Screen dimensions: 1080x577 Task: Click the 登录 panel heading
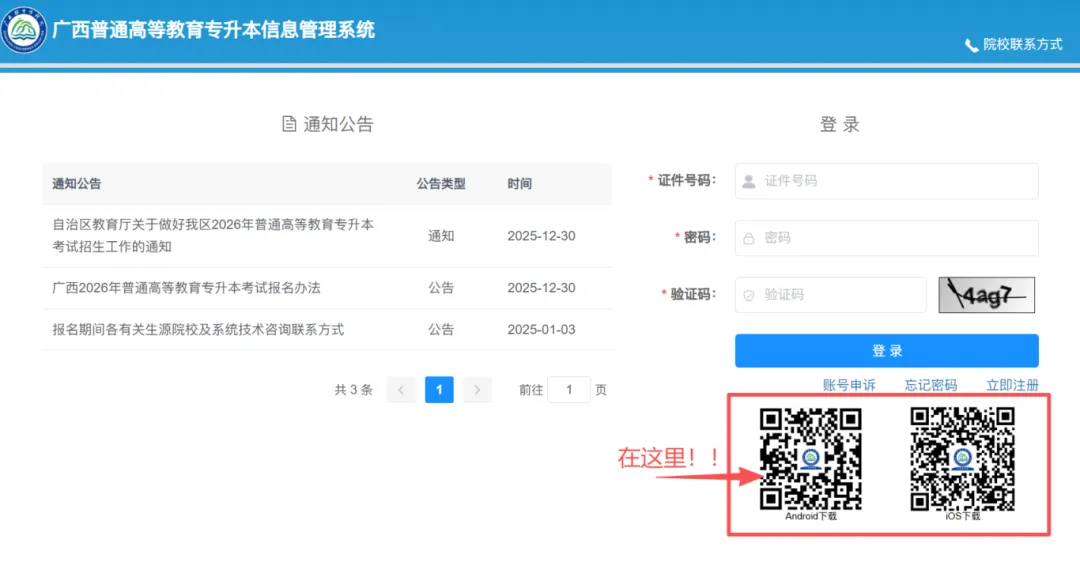tap(840, 125)
